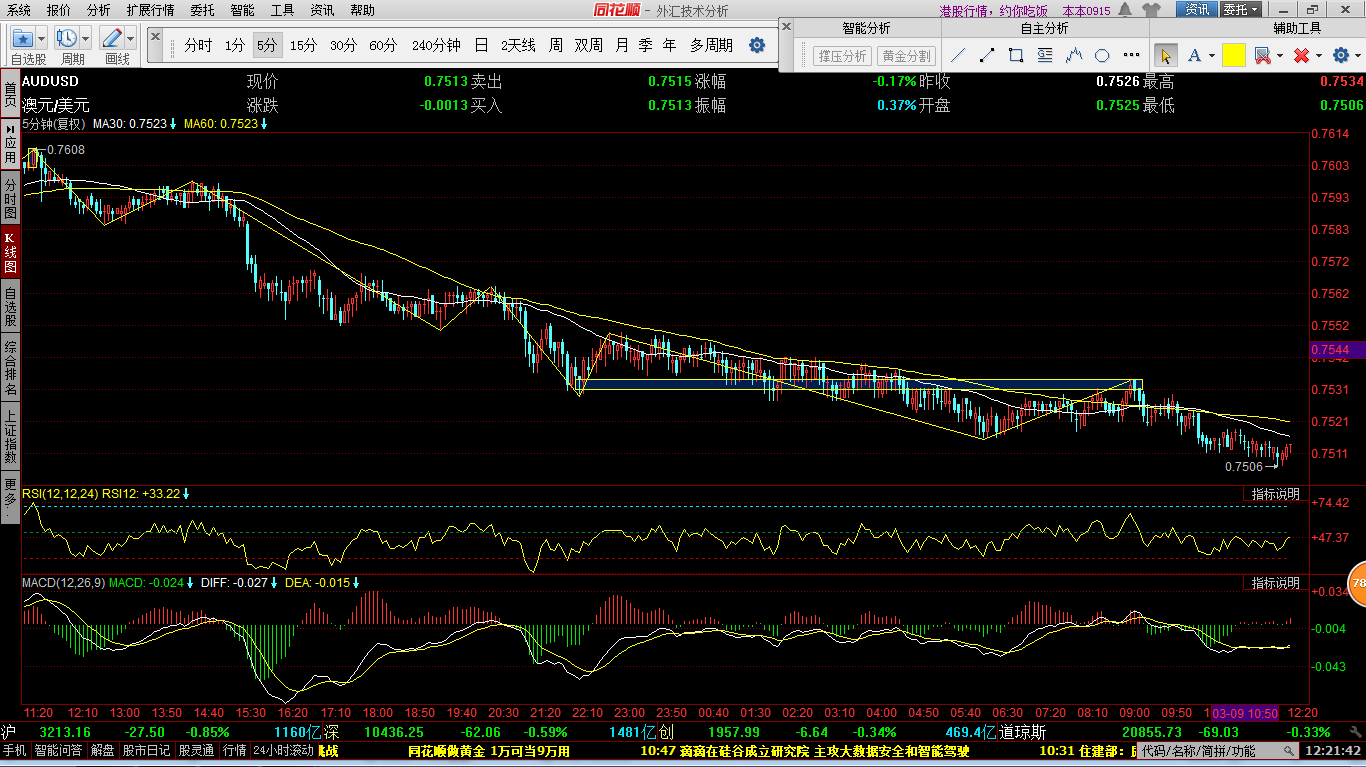Switch to the 日 daily period
Screen dimensions: 1366x767
481,45
